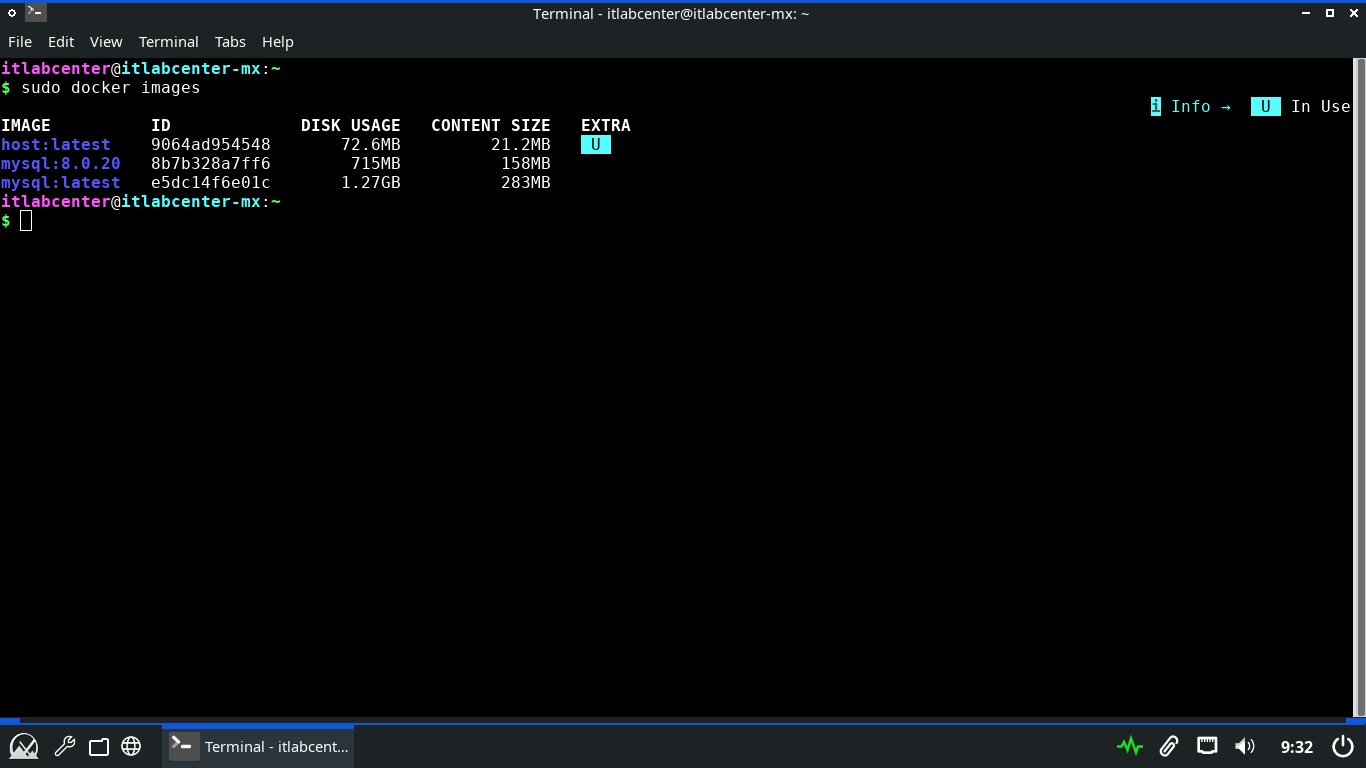Click the power/logout icon in the panel

1343,746
